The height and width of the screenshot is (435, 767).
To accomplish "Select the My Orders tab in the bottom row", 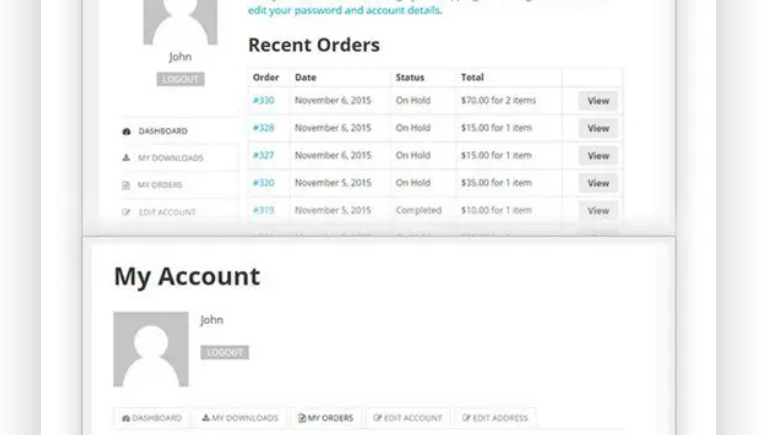I will (x=326, y=418).
